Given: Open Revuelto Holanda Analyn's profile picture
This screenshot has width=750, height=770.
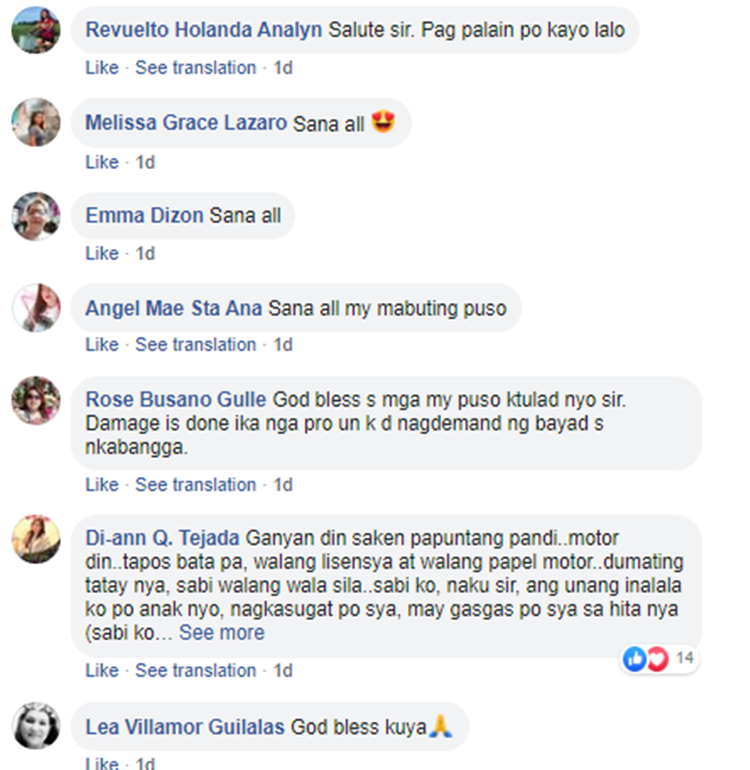Looking at the screenshot, I should [36, 29].
